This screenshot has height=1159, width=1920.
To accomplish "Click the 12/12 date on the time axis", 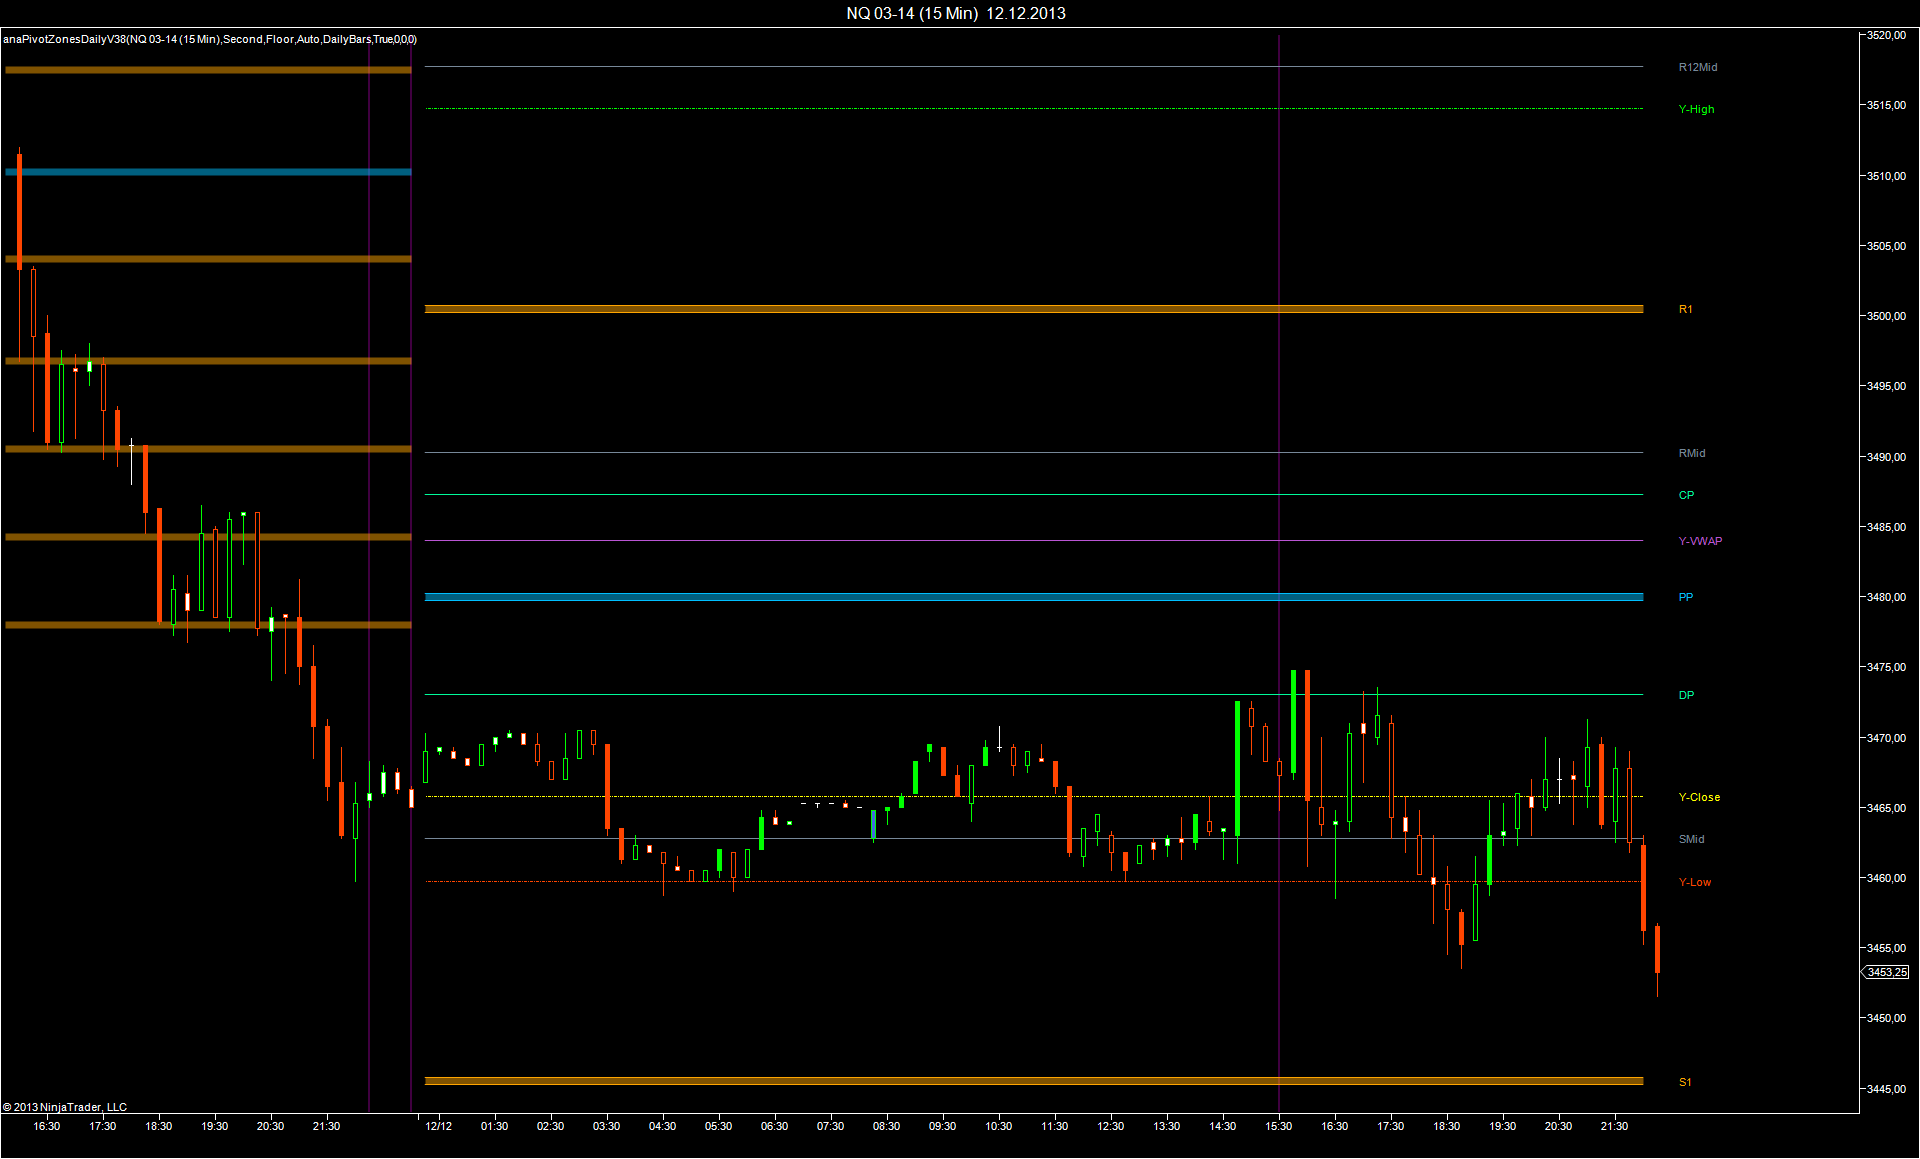I will pyautogui.click(x=438, y=1126).
